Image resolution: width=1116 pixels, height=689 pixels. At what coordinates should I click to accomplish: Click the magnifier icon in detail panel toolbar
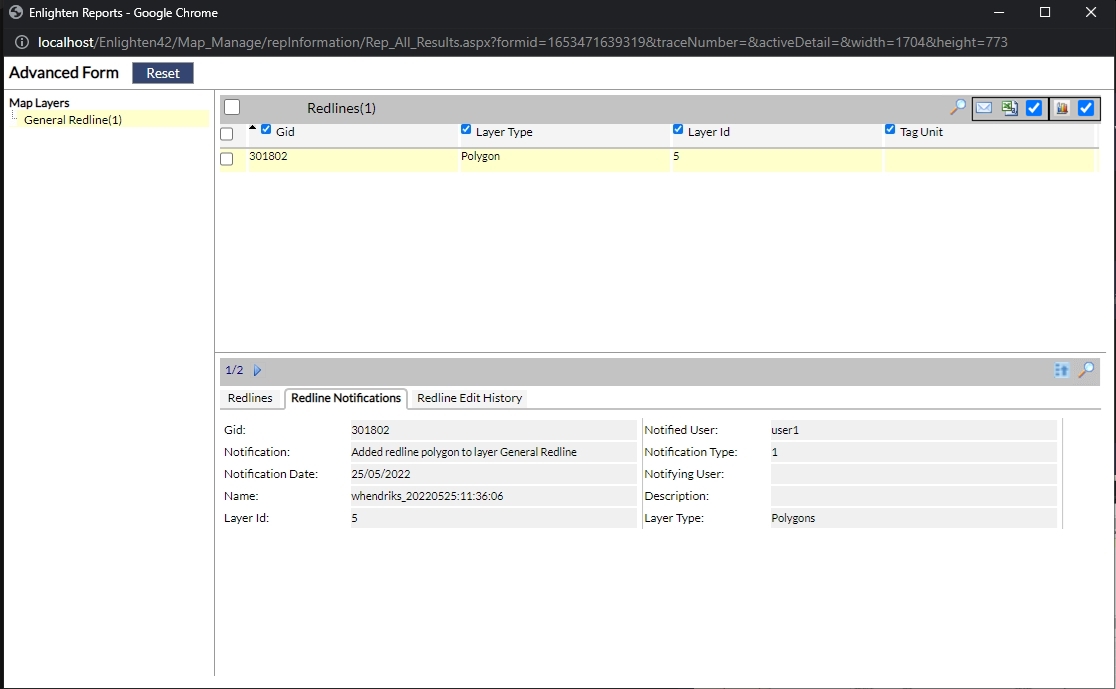point(1086,370)
